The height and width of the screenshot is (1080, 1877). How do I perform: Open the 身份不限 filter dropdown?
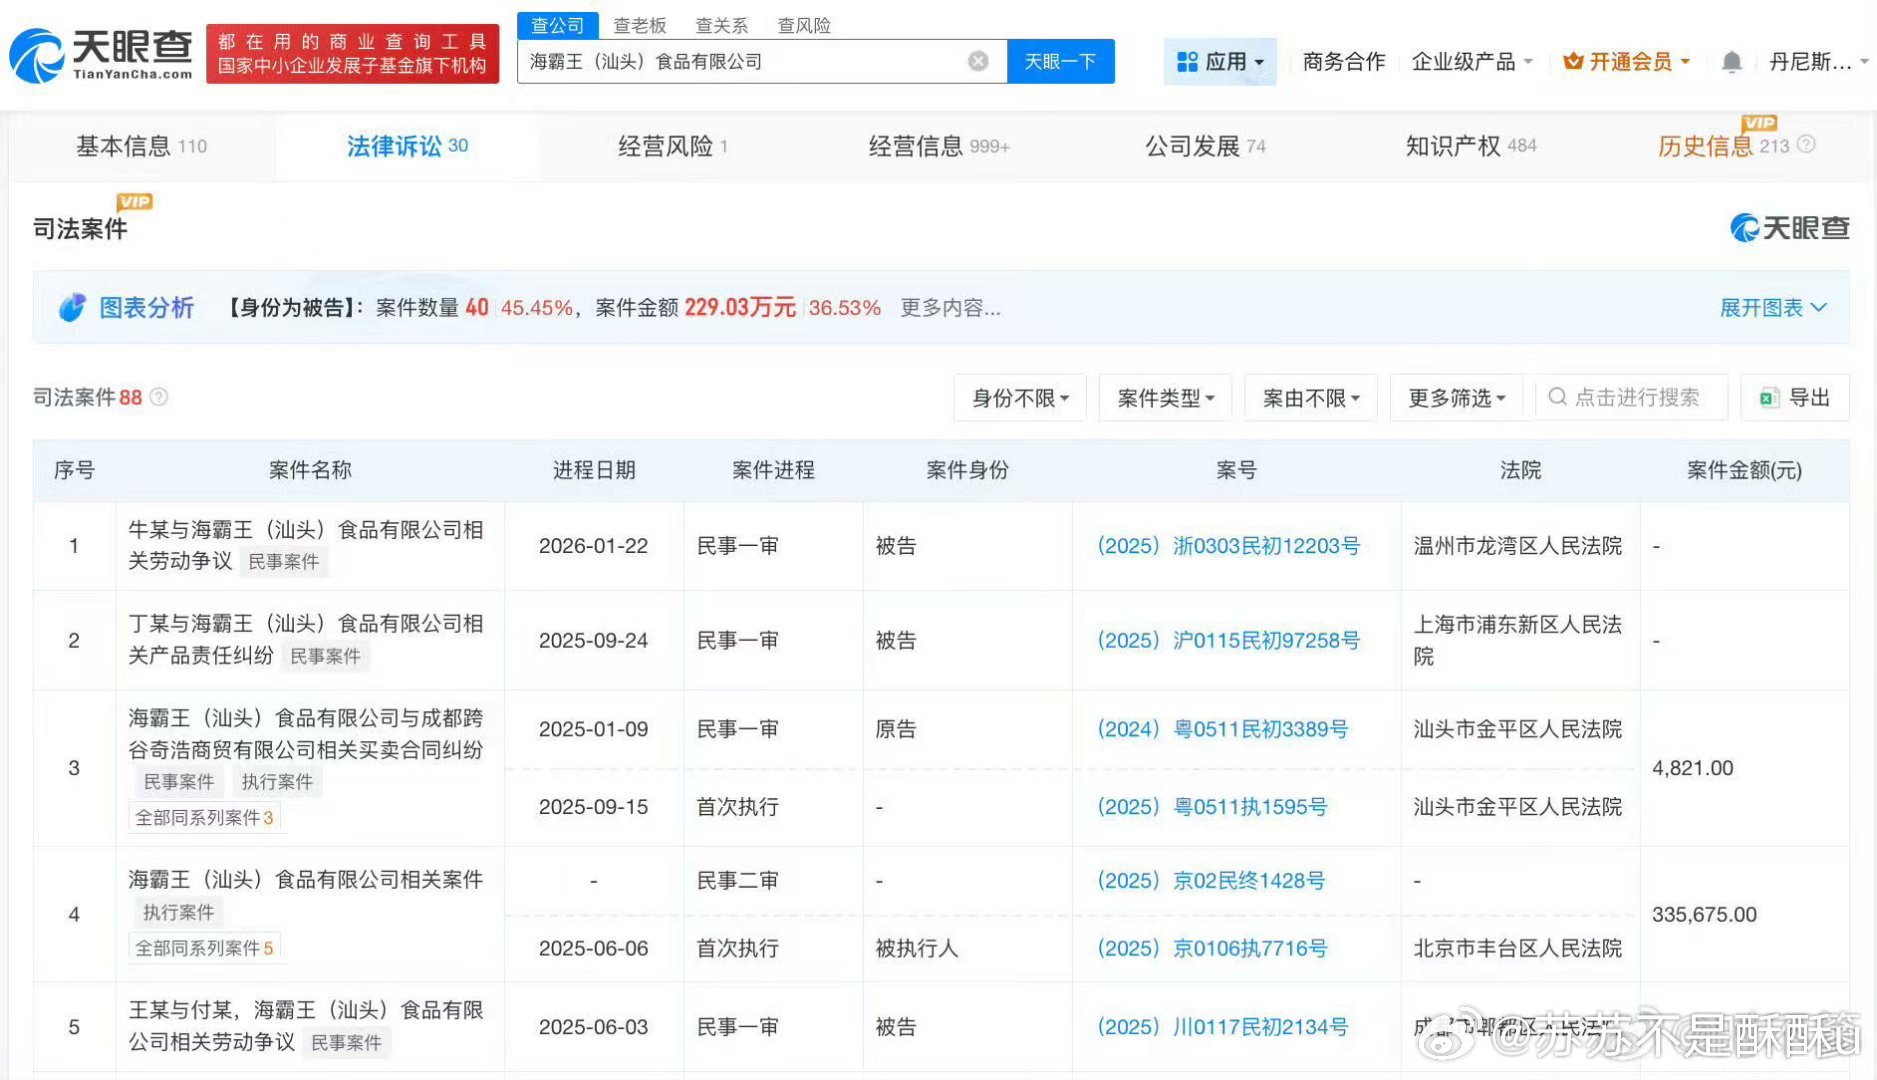1019,397
